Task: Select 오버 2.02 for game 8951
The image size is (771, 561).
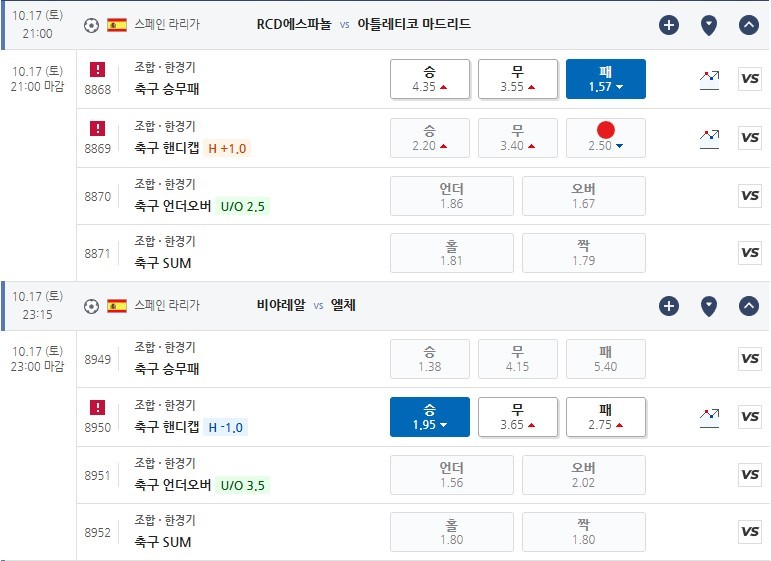Action: [x=584, y=475]
